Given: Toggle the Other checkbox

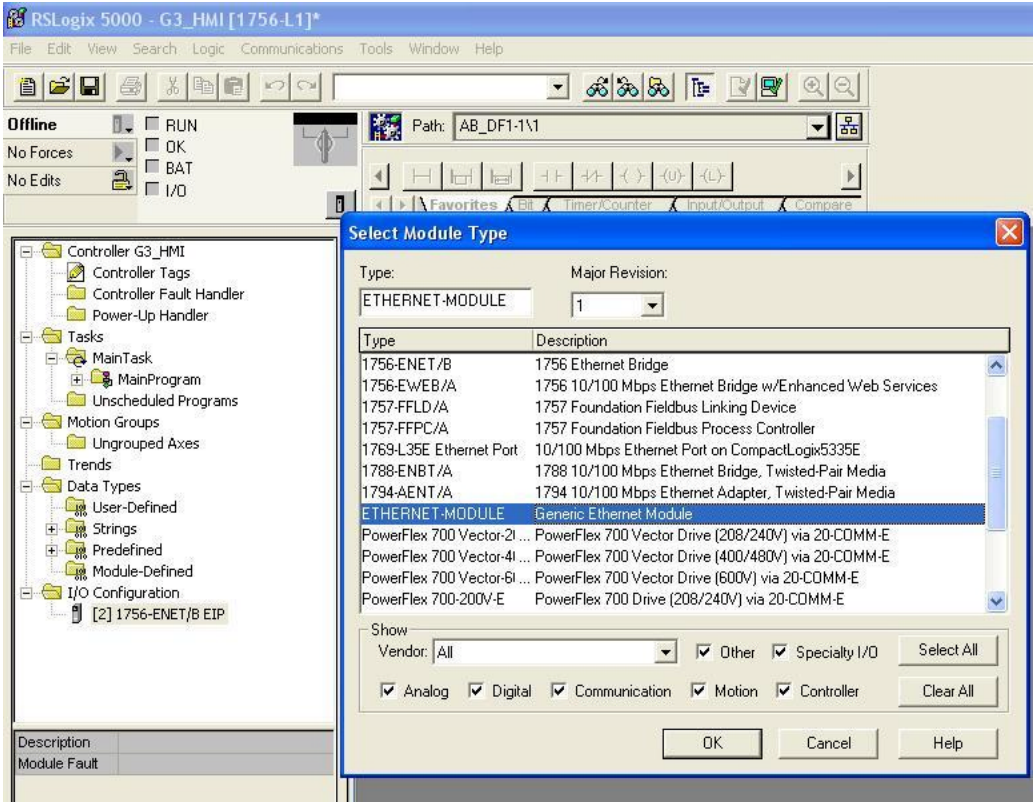Looking at the screenshot, I should (704, 652).
